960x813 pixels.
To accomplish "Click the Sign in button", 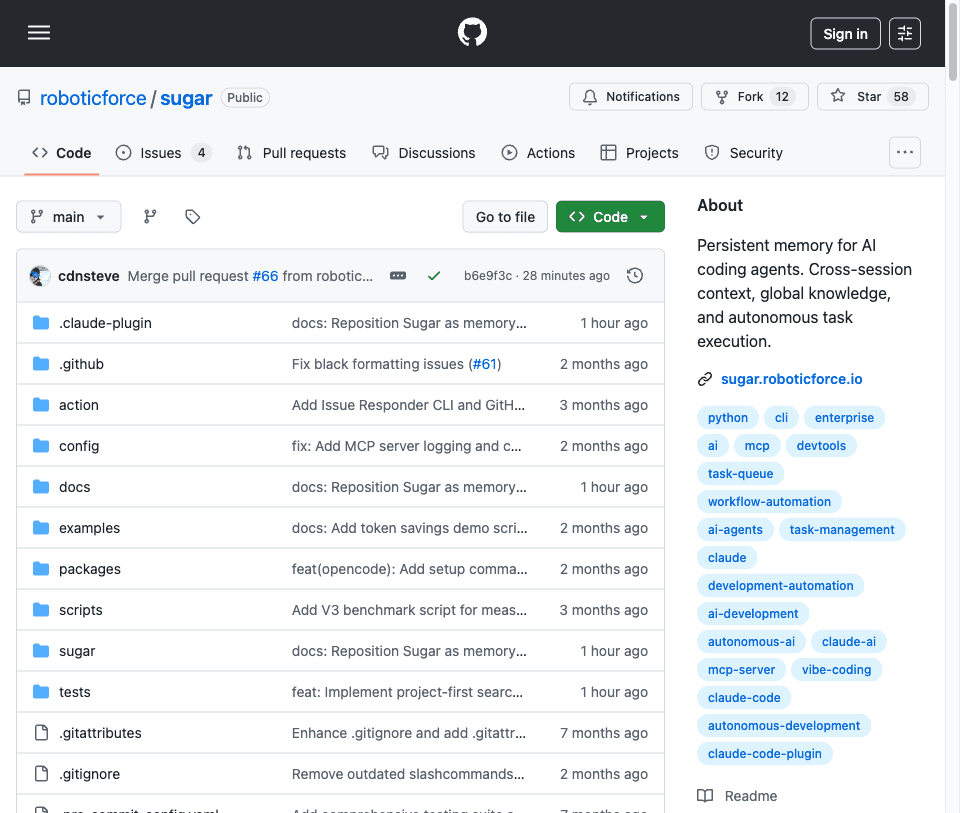I will 846,34.
